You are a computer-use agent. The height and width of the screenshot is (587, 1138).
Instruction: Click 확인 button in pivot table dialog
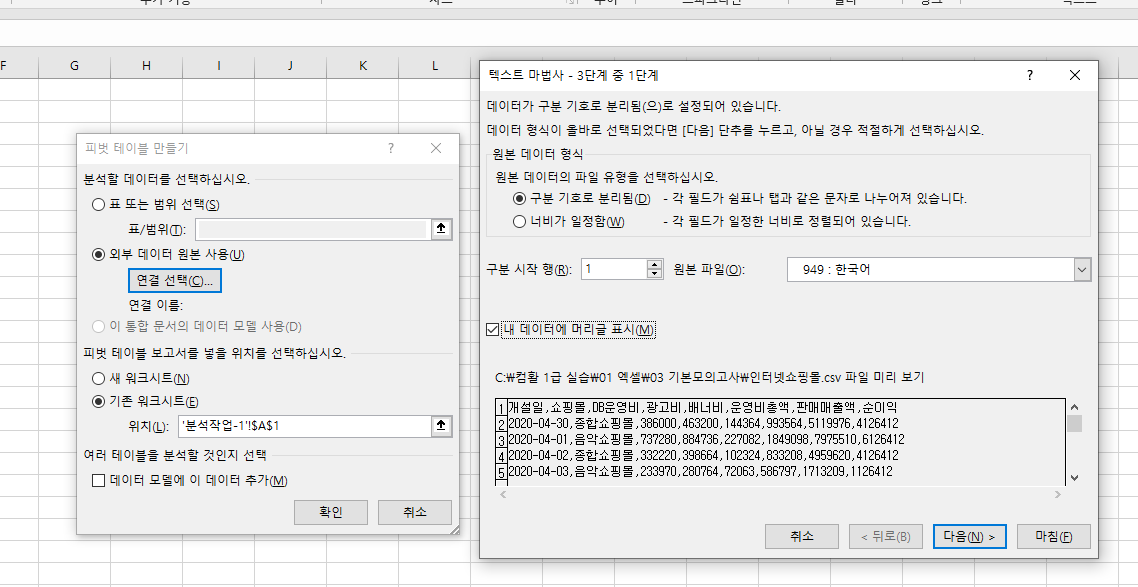(331, 512)
